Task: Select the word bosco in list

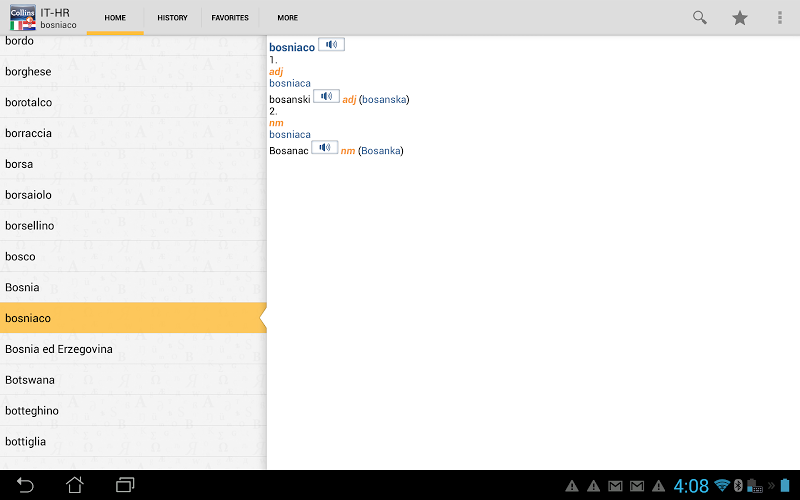Action: point(133,257)
